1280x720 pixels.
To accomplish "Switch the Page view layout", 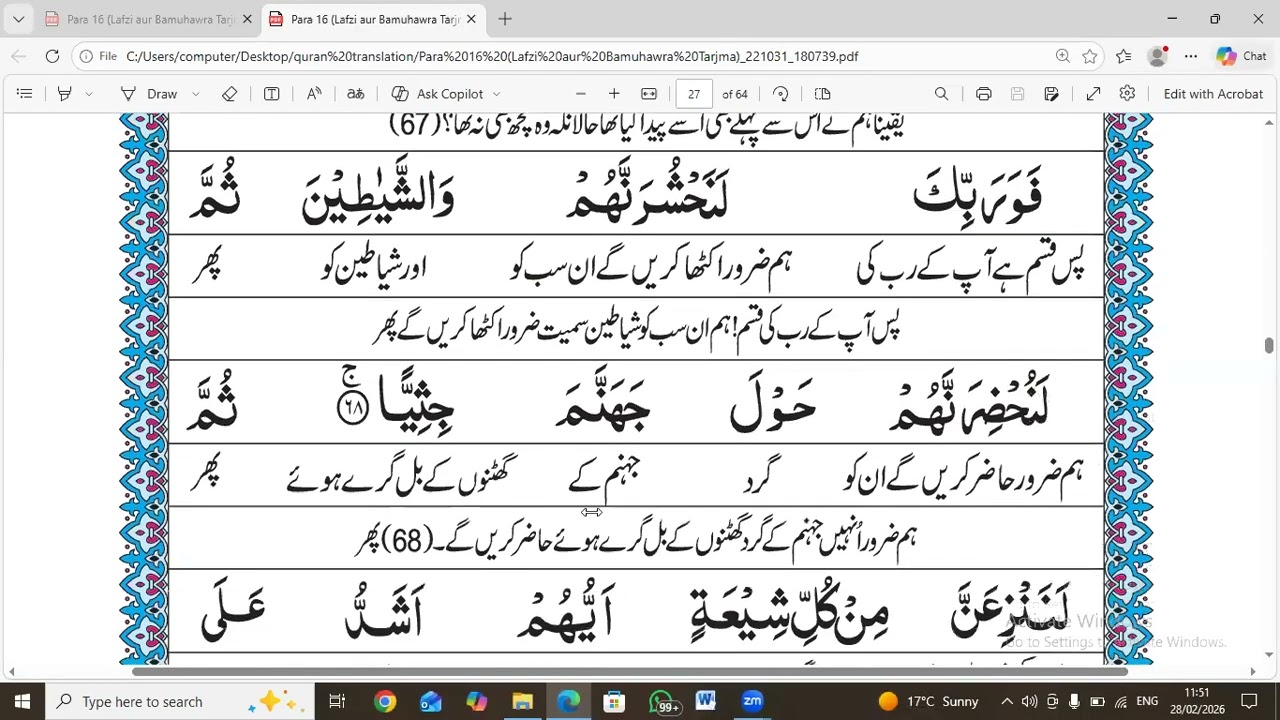I will 823,94.
